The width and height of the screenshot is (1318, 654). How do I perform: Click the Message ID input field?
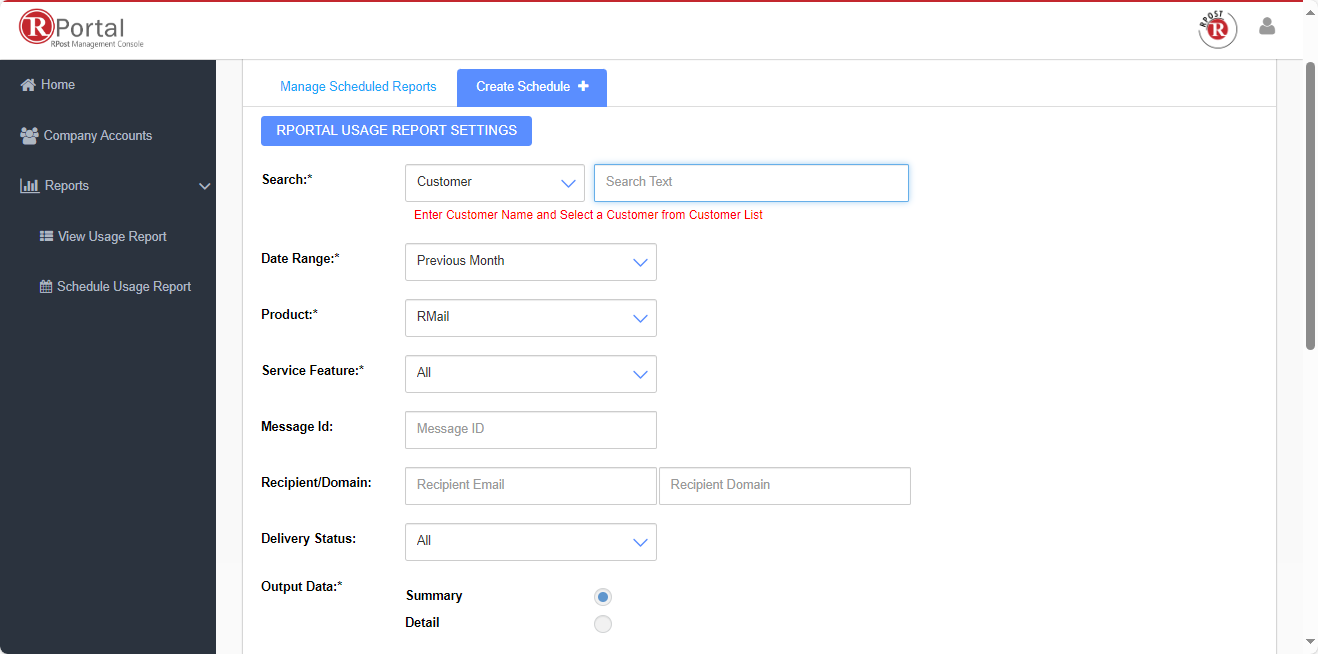pyautogui.click(x=531, y=429)
